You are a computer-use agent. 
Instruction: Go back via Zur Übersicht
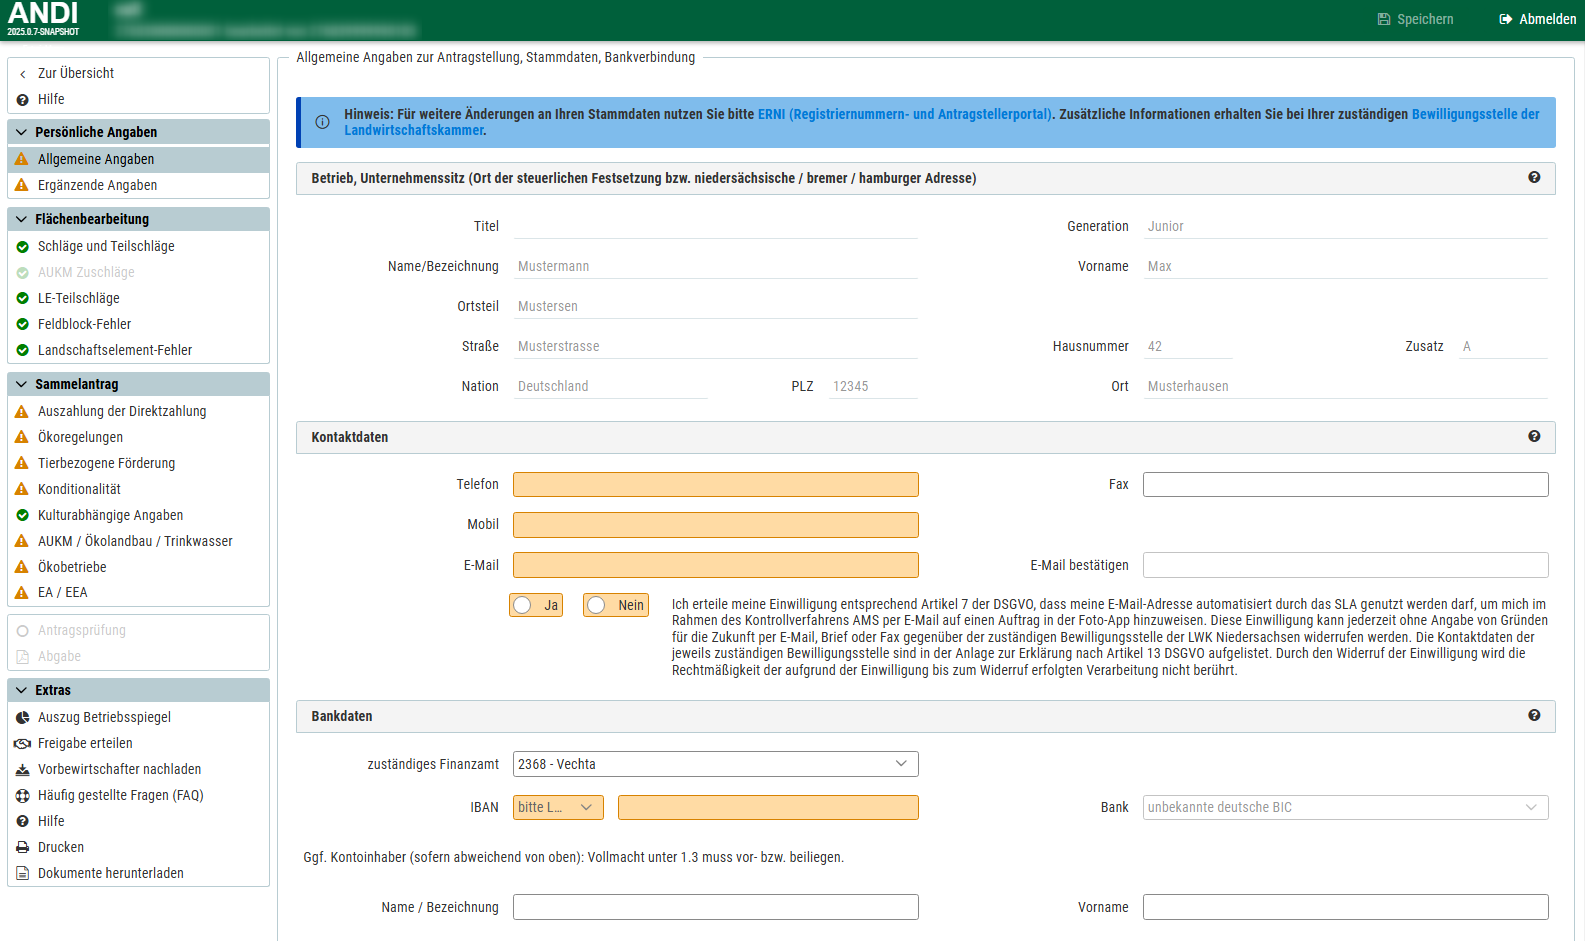[75, 73]
